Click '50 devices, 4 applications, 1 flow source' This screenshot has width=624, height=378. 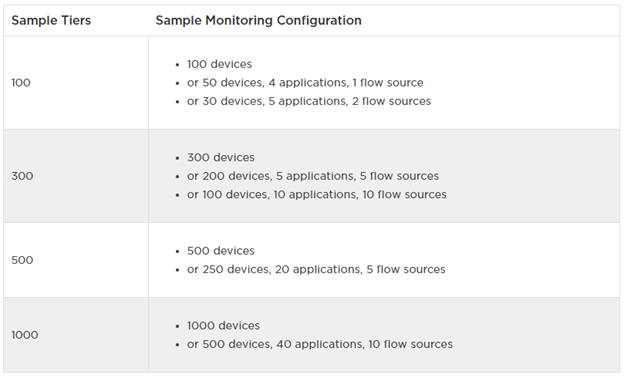313,82
